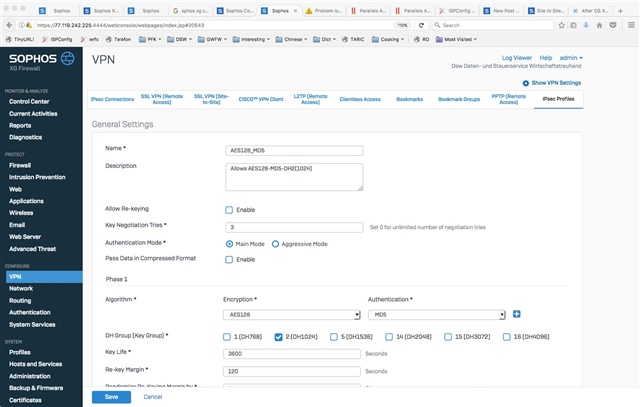
Task: Open Intrusion Prevention in sidebar
Action: [37, 177]
